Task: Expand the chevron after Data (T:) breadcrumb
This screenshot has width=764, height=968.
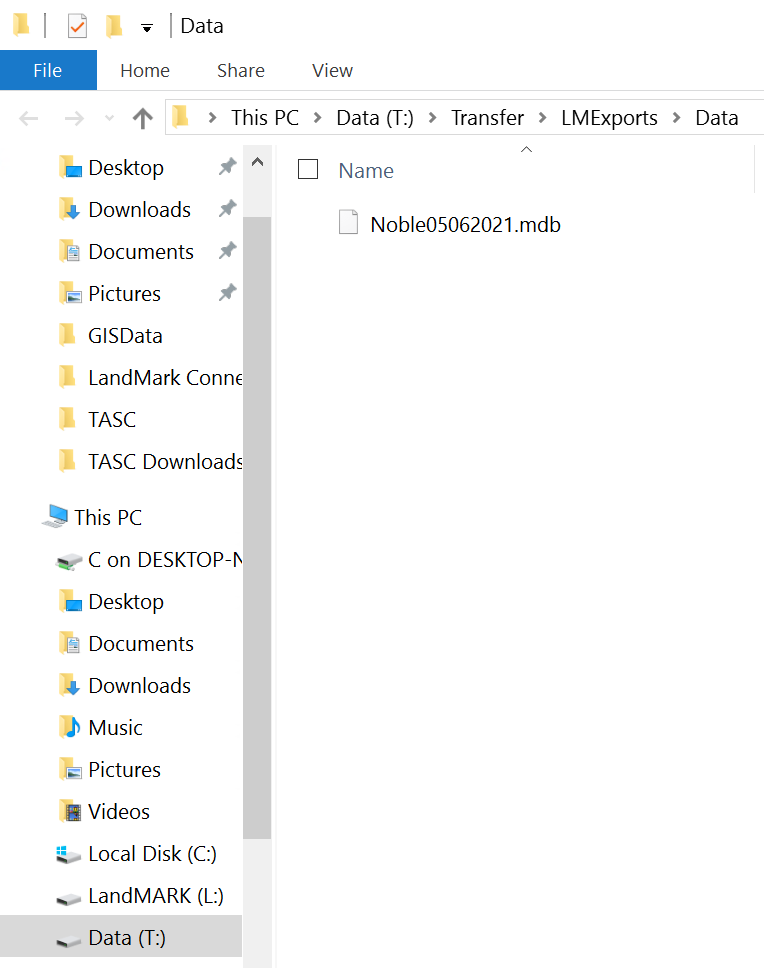Action: coord(433,117)
